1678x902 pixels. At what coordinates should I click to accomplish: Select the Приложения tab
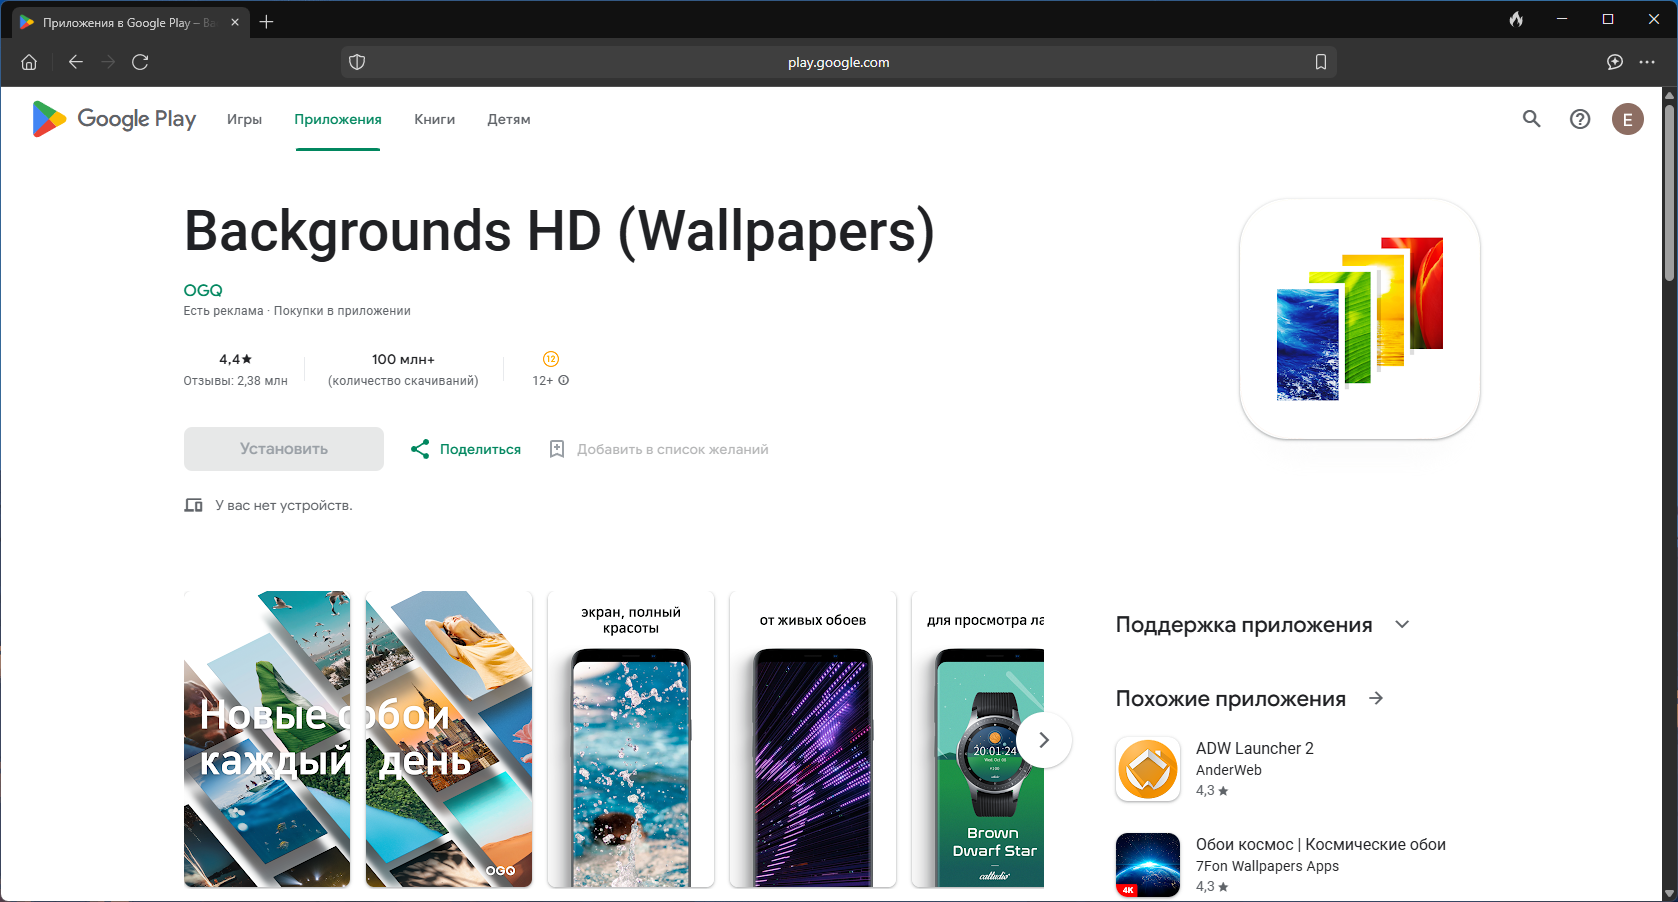338,119
